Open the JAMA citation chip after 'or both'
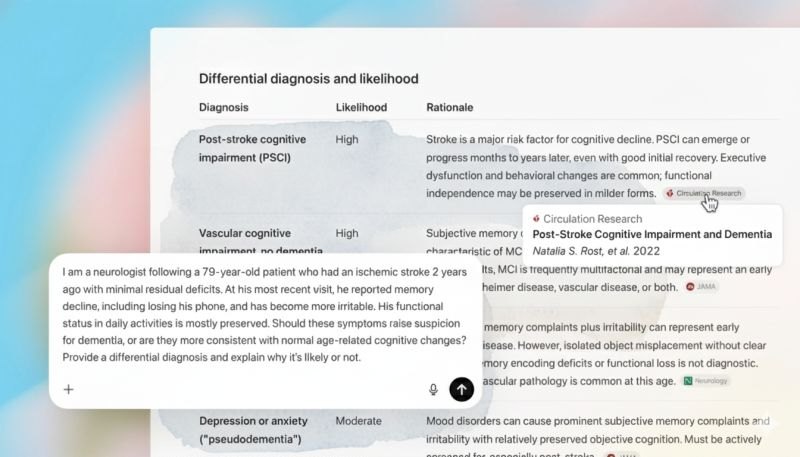Image resolution: width=800 pixels, height=457 pixels. point(701,287)
